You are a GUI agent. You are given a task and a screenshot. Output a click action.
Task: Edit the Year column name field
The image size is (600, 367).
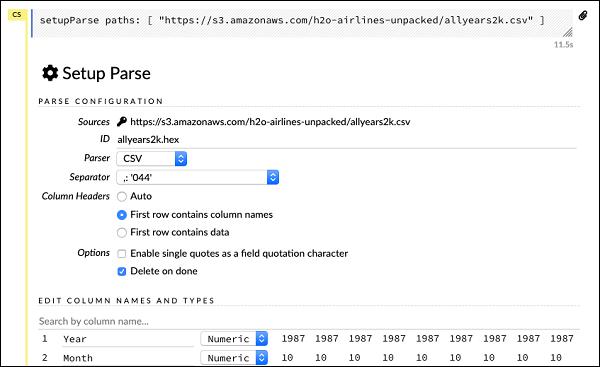pos(128,339)
